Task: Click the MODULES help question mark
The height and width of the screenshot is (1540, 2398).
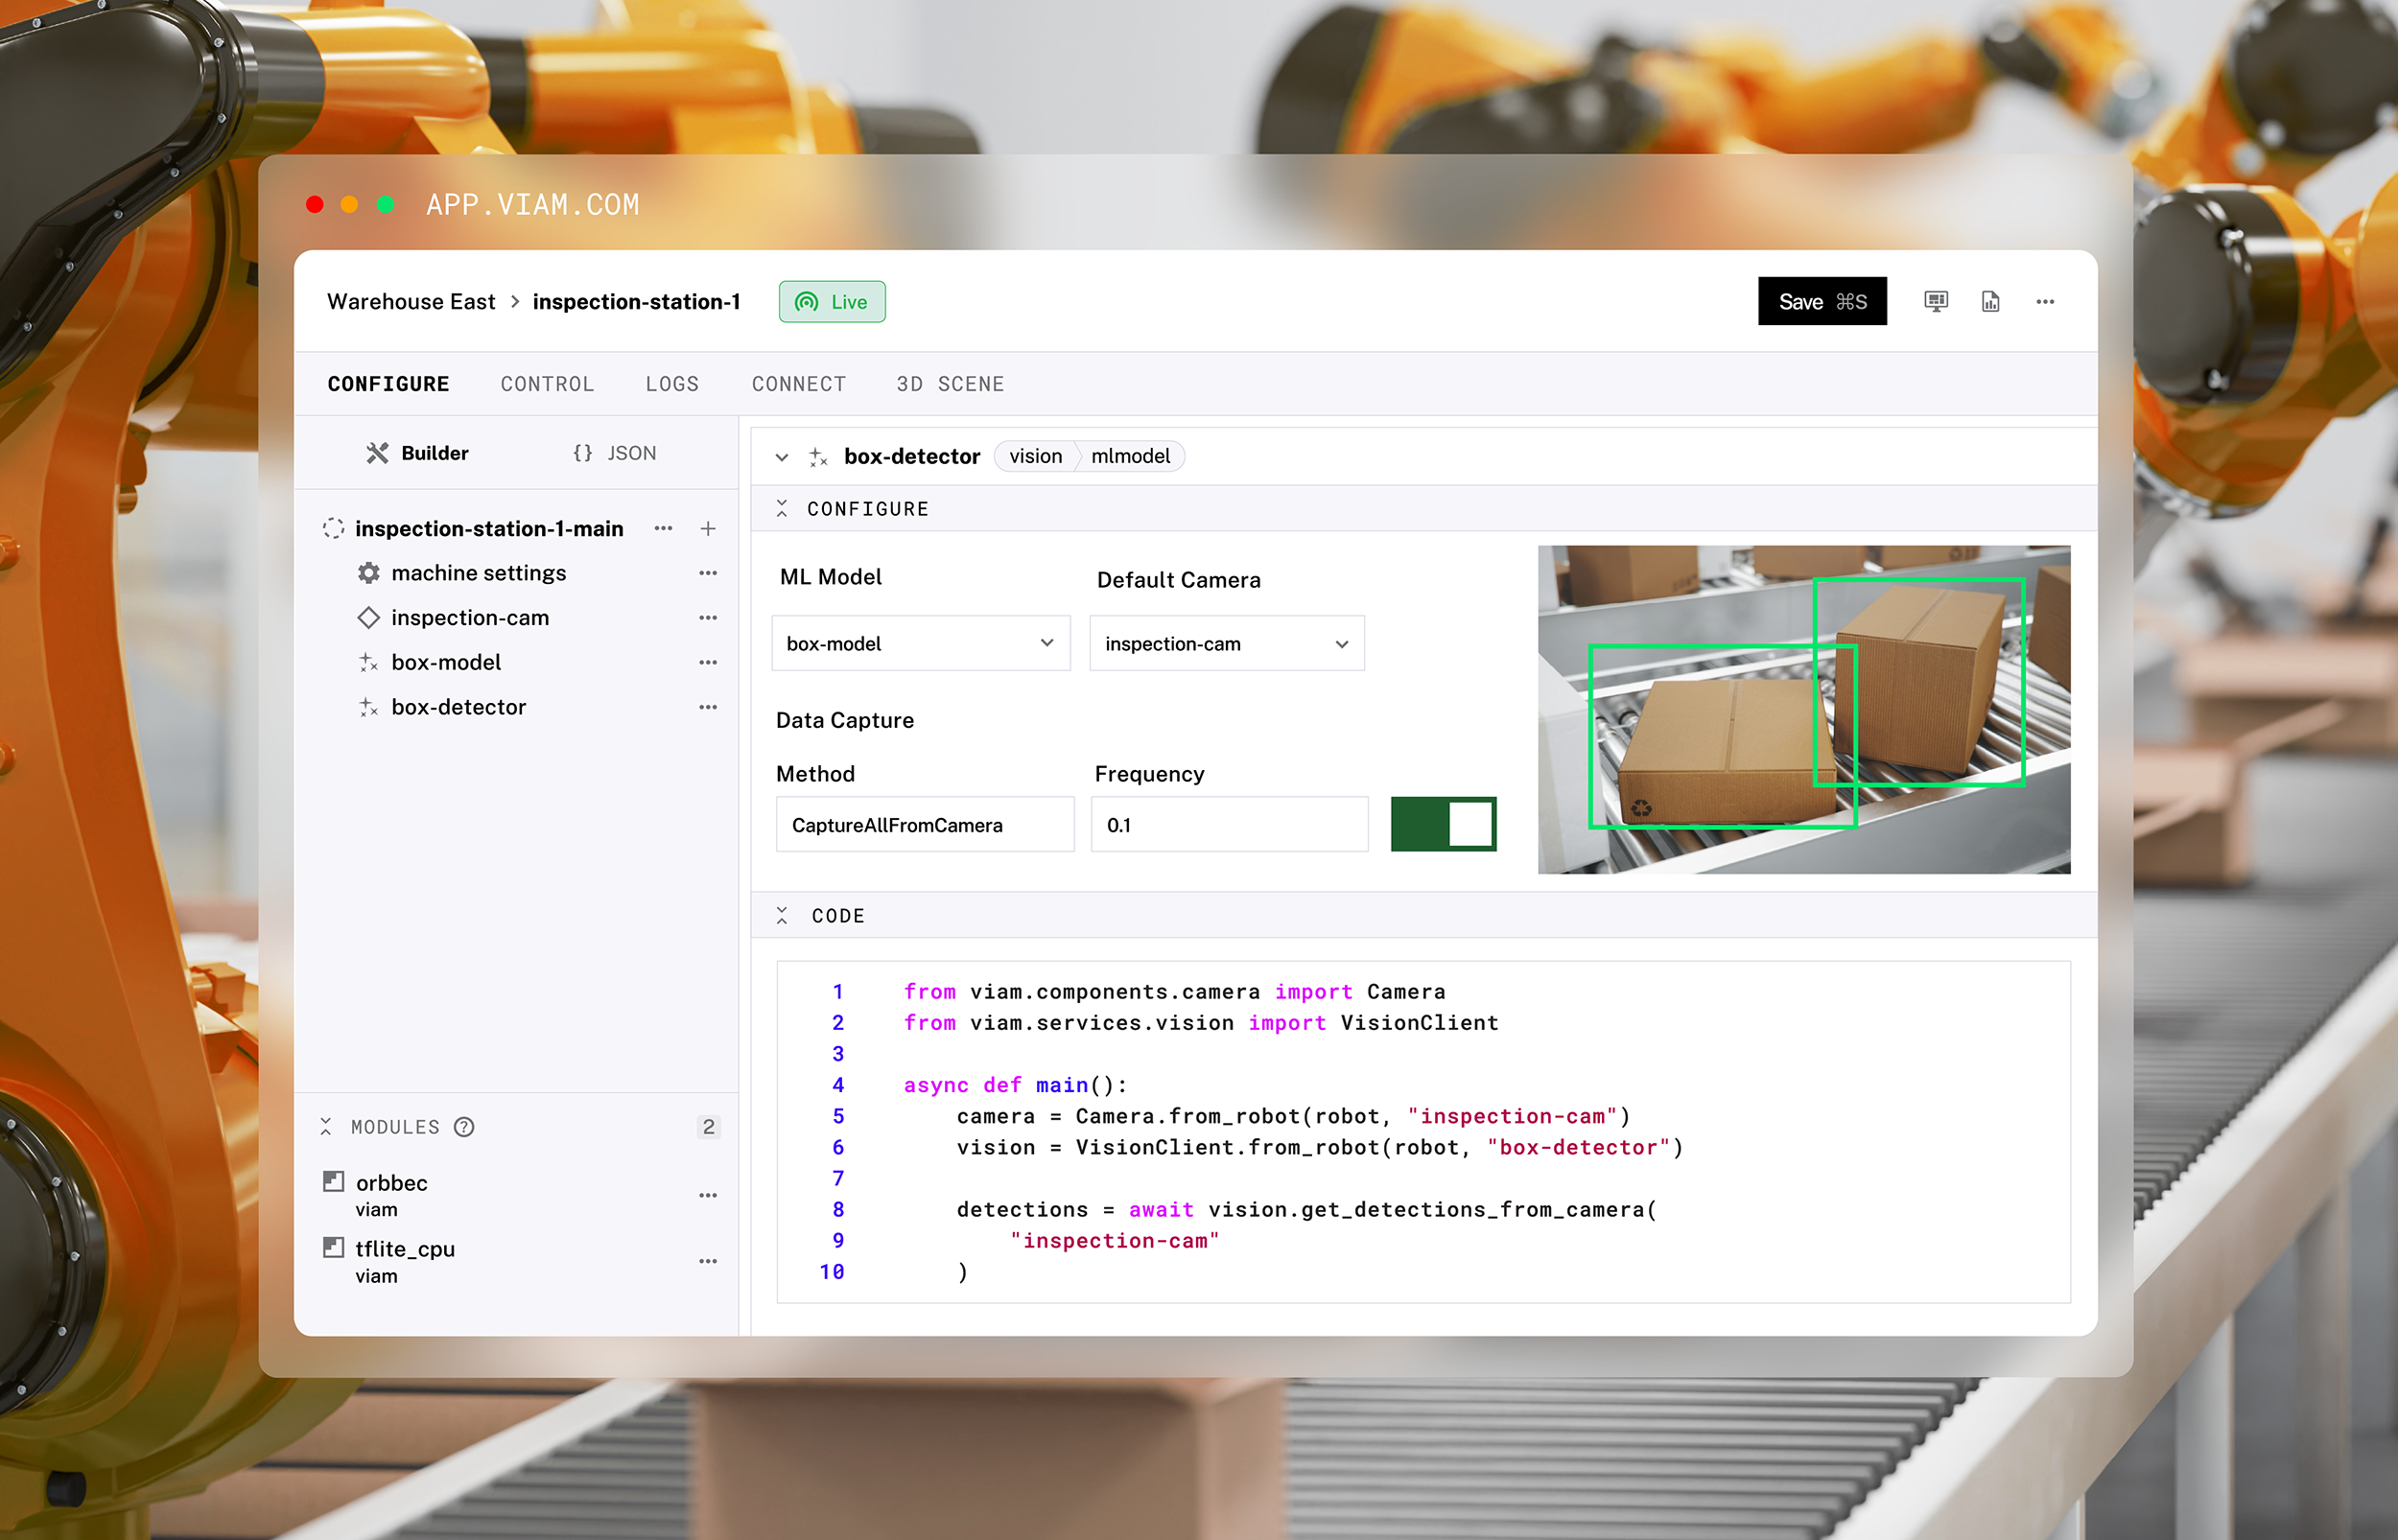Action: click(x=464, y=1127)
